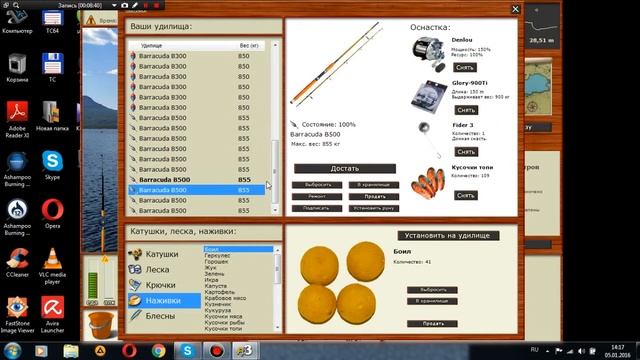Open Skype desktop shortcut
The image size is (640, 360).
point(52,165)
